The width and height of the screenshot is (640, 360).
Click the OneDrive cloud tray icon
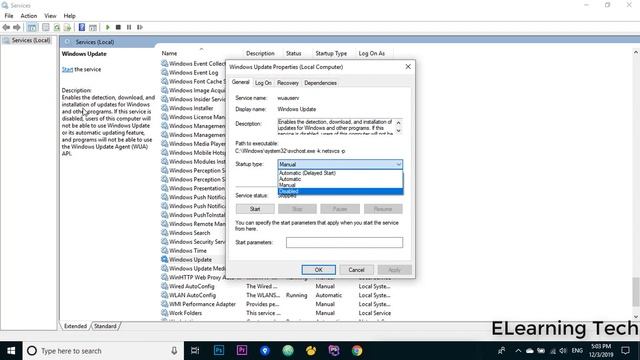(x=530, y=351)
